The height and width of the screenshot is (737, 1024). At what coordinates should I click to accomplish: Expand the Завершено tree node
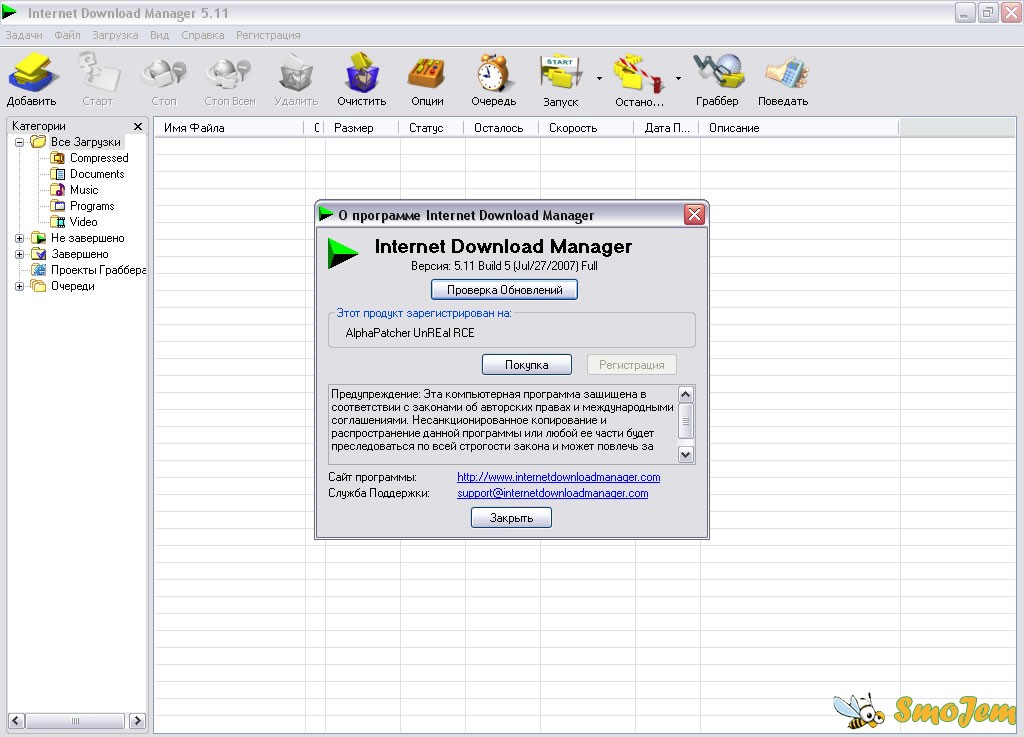tap(20, 254)
